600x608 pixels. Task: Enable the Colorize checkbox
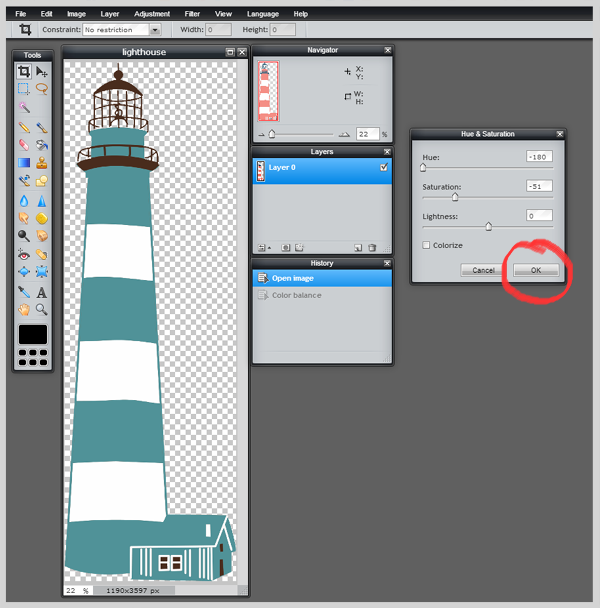point(426,245)
